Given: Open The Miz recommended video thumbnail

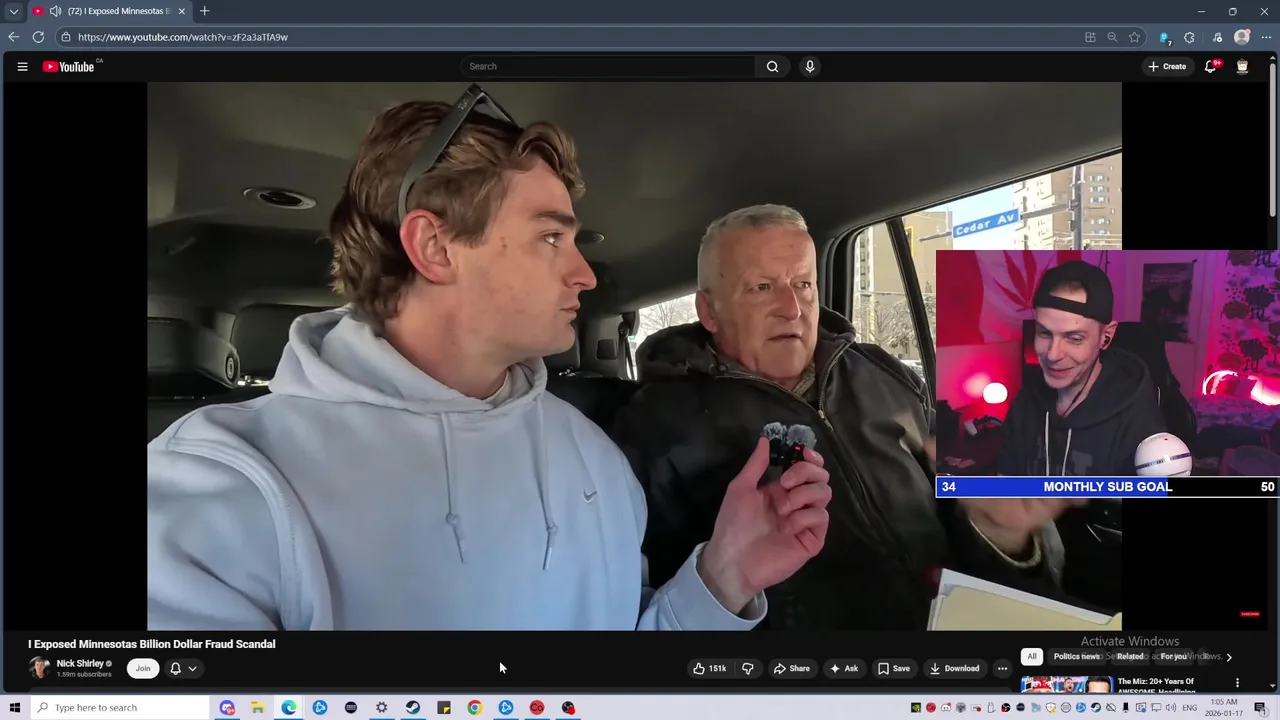Looking at the screenshot, I should [x=1067, y=685].
